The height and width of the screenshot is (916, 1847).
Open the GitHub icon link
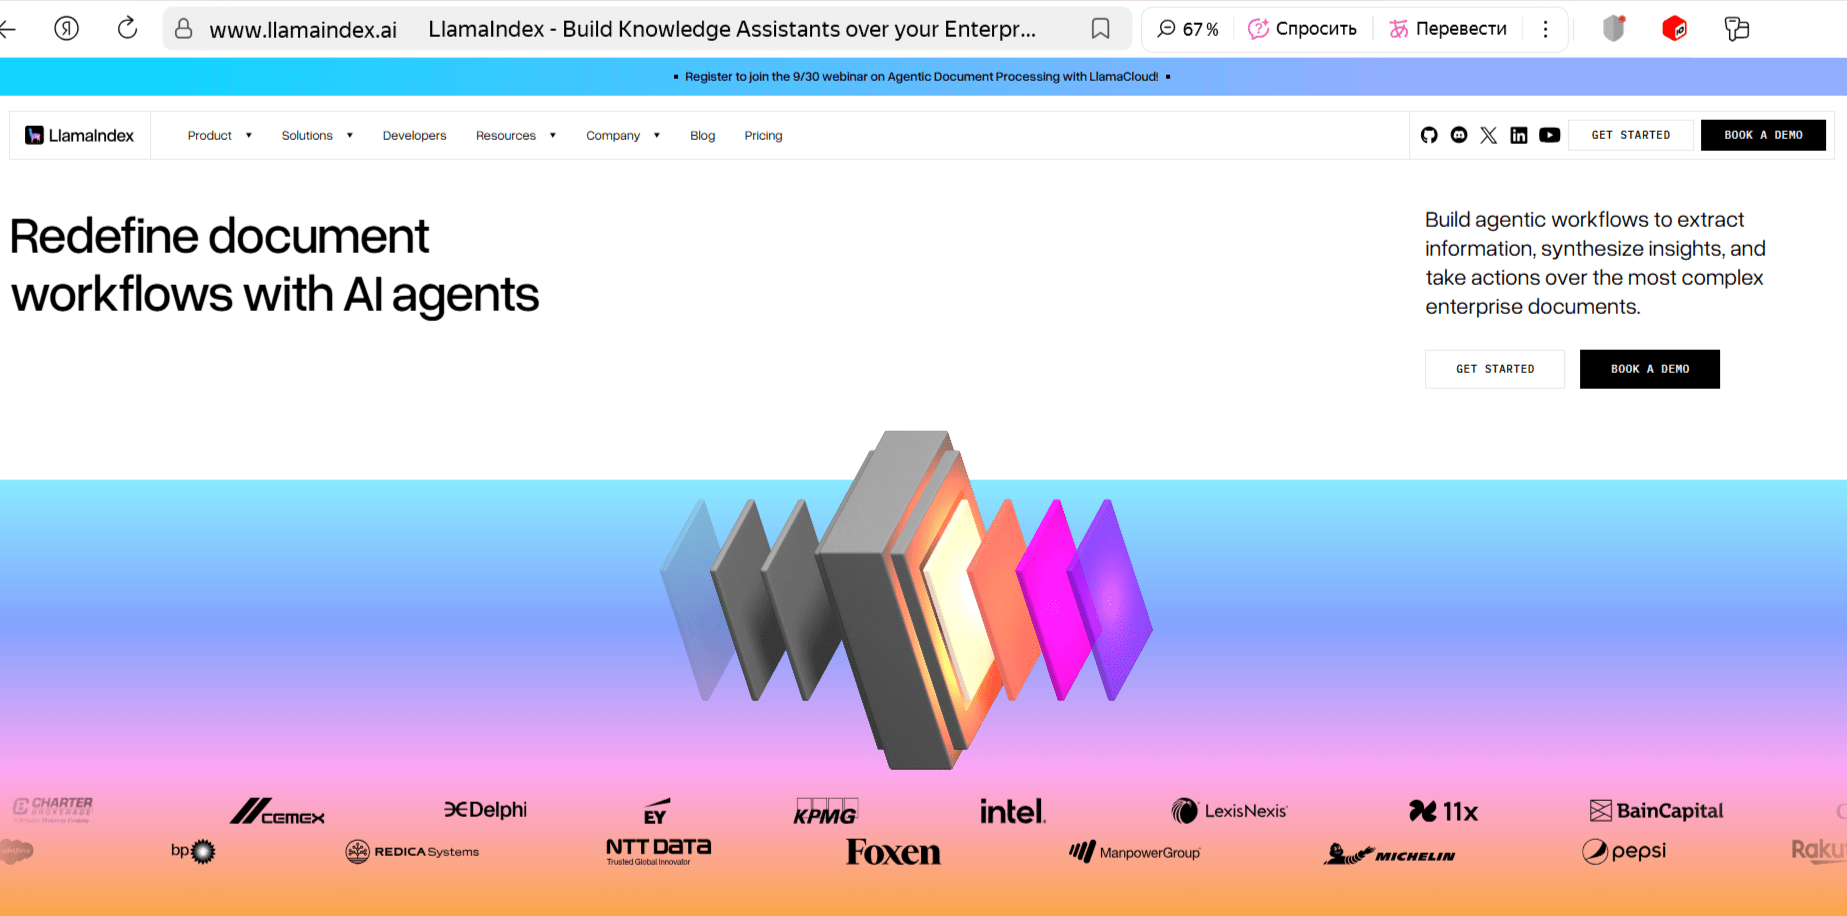[1429, 135]
